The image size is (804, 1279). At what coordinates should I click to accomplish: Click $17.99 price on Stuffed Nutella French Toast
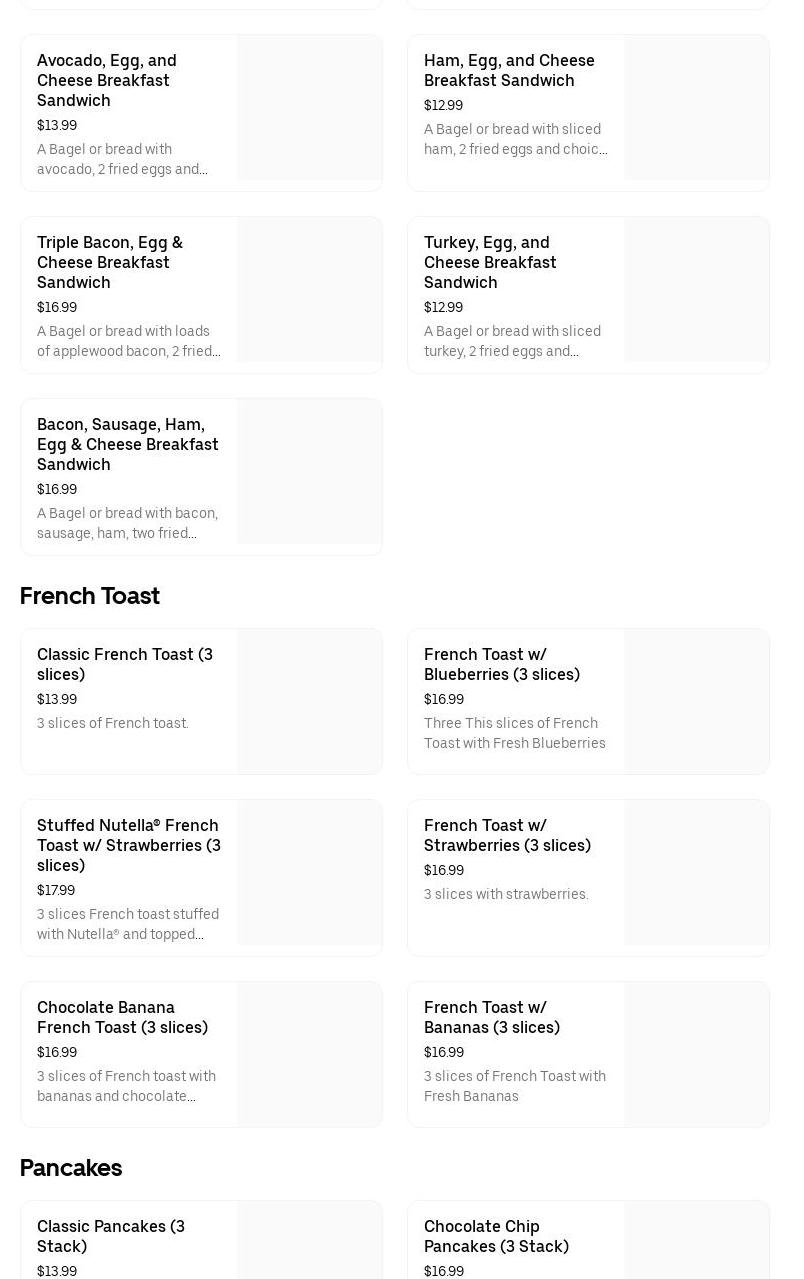tap(56, 890)
